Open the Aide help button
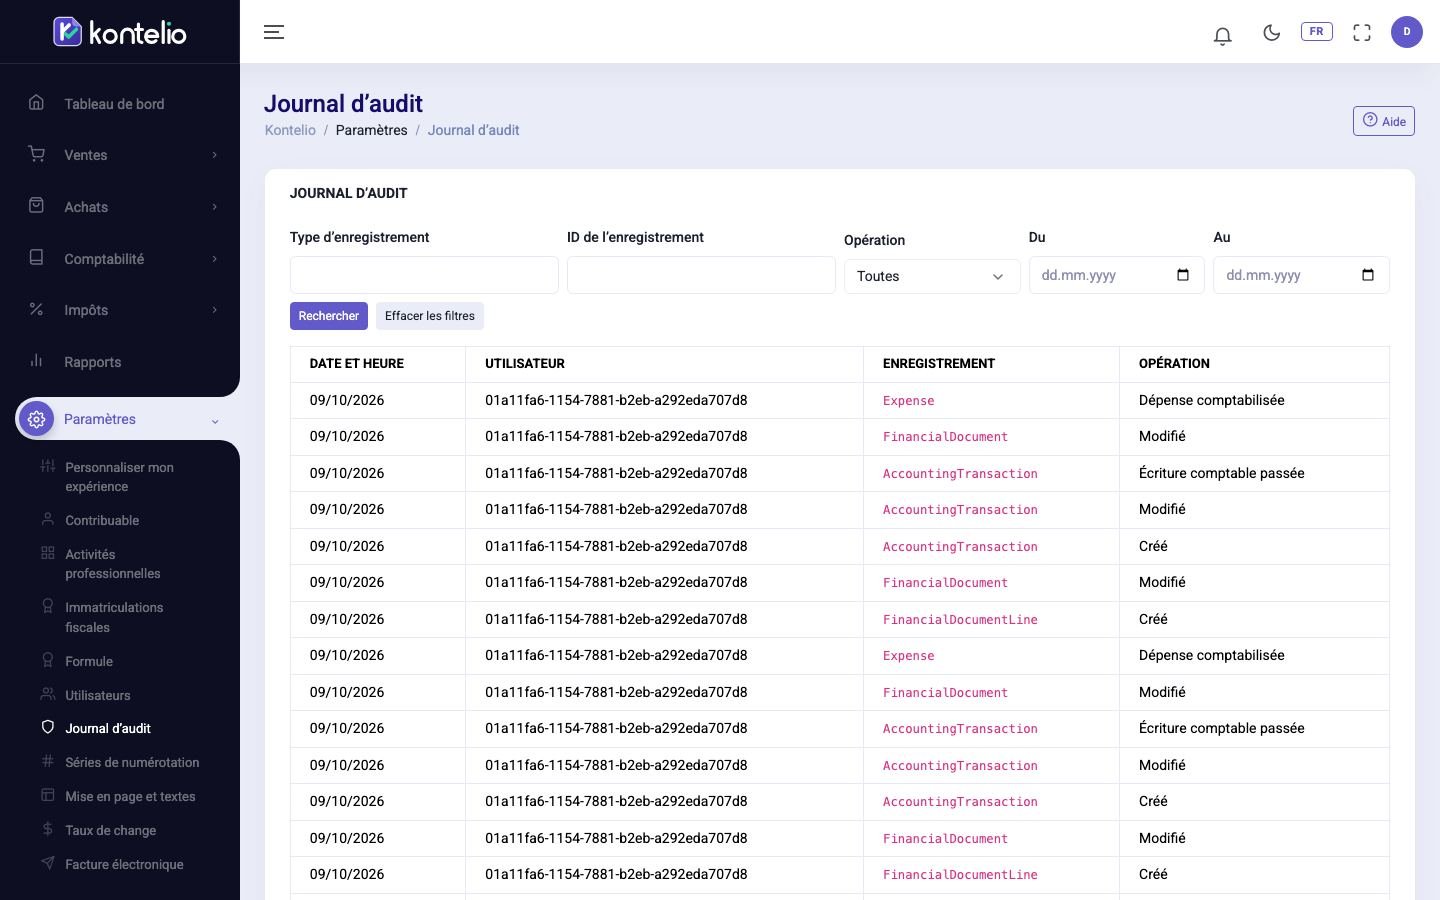Screen dimensions: 1440x900 (x=1384, y=121)
